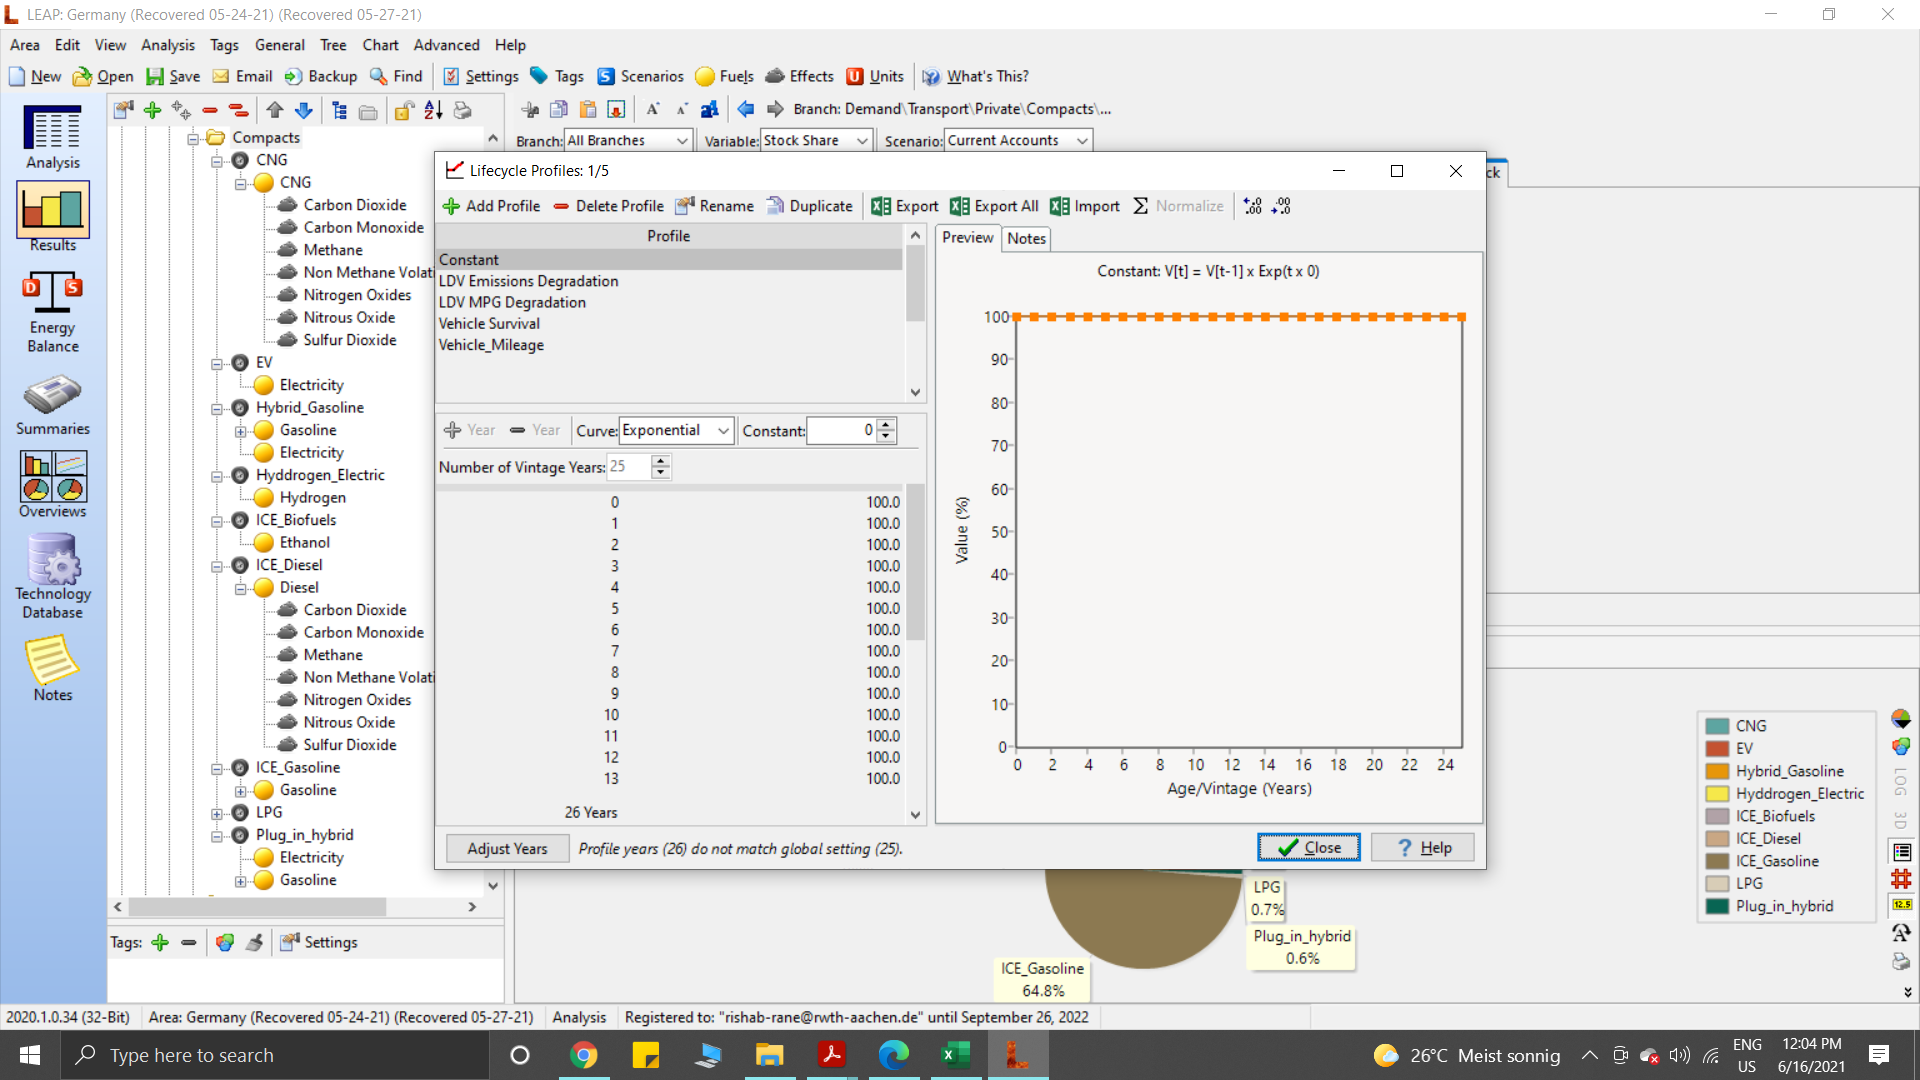Click the Hybrid_Gasoline legend color swatch
Image resolution: width=1920 pixels, height=1080 pixels.
(1717, 771)
